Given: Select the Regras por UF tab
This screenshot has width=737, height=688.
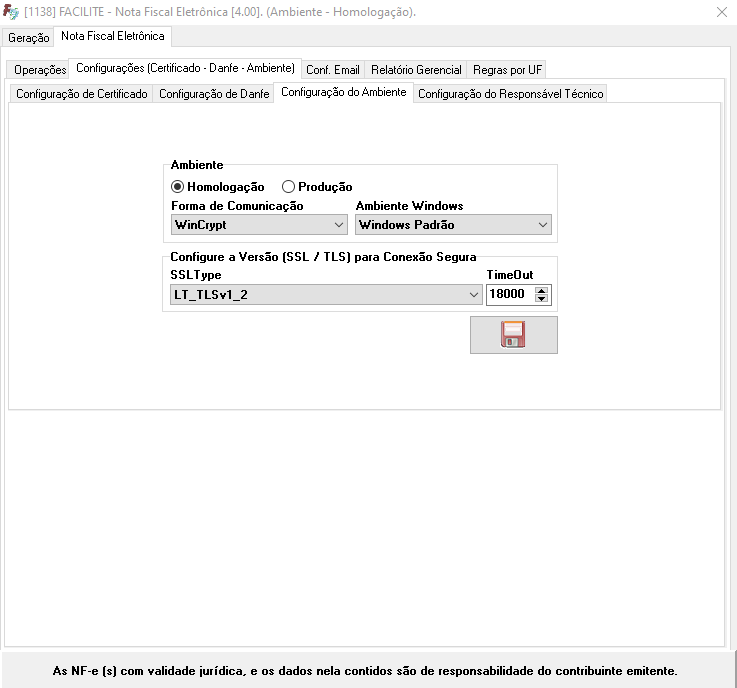Looking at the screenshot, I should click(x=508, y=70).
